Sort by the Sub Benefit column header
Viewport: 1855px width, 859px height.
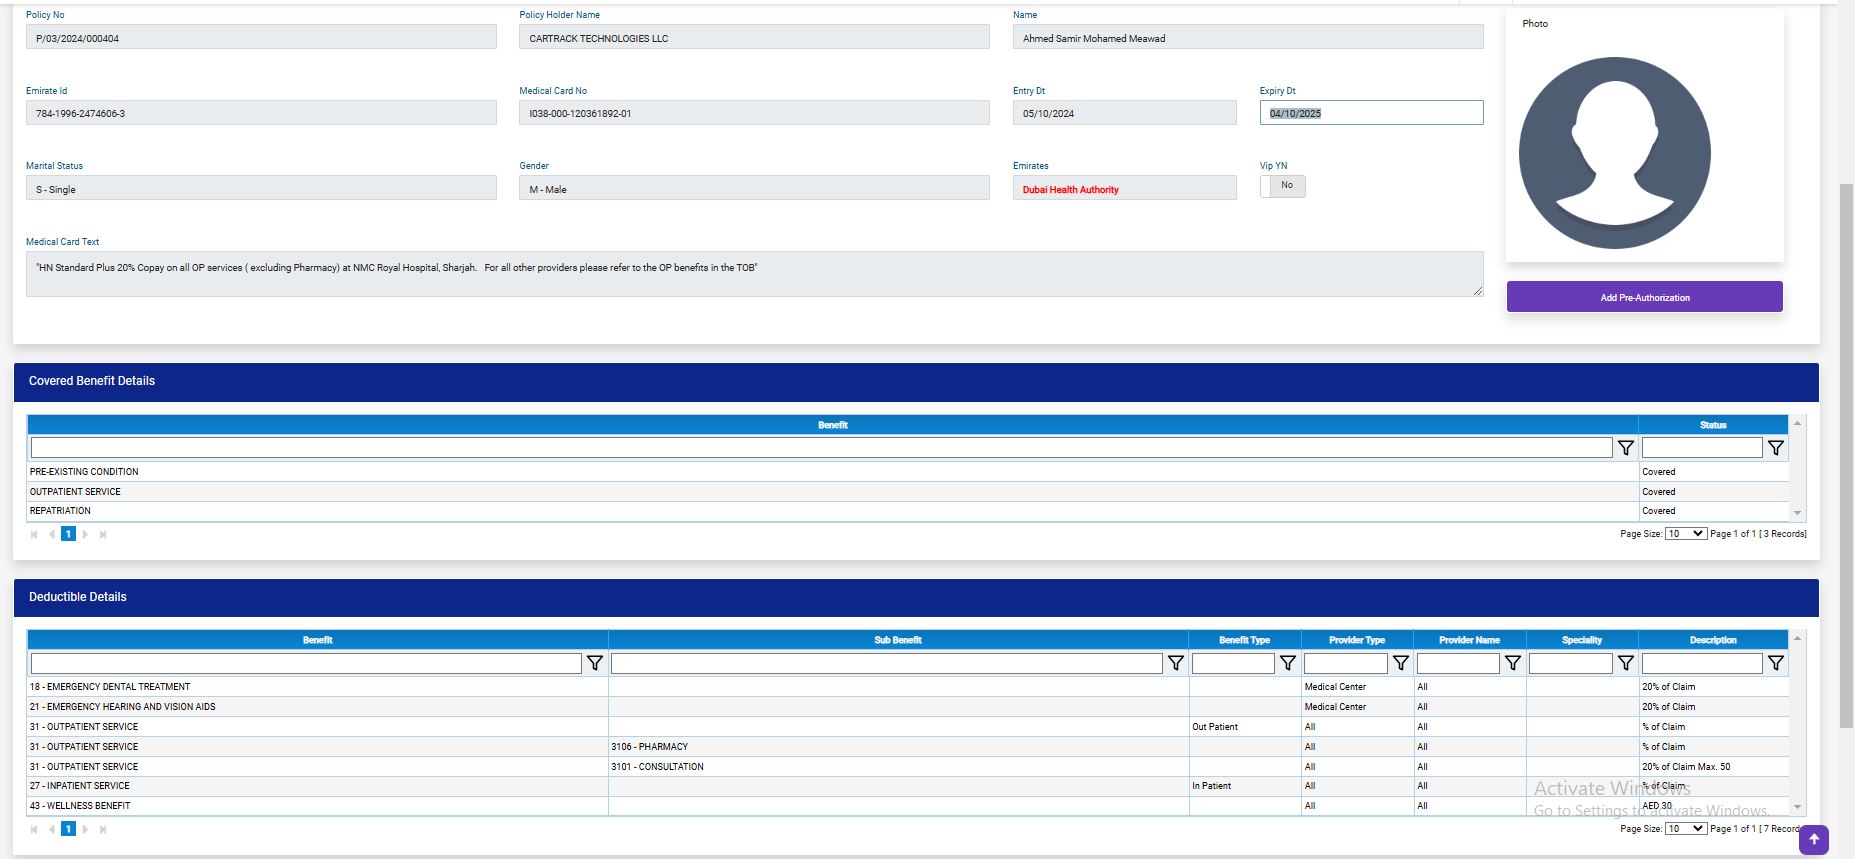(x=897, y=640)
